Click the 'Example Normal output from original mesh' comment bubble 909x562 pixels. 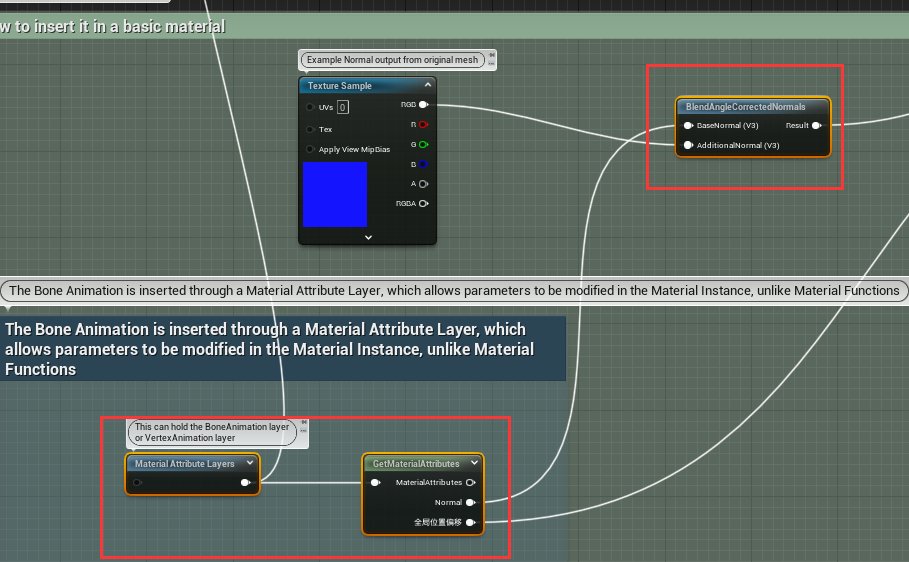(392, 60)
